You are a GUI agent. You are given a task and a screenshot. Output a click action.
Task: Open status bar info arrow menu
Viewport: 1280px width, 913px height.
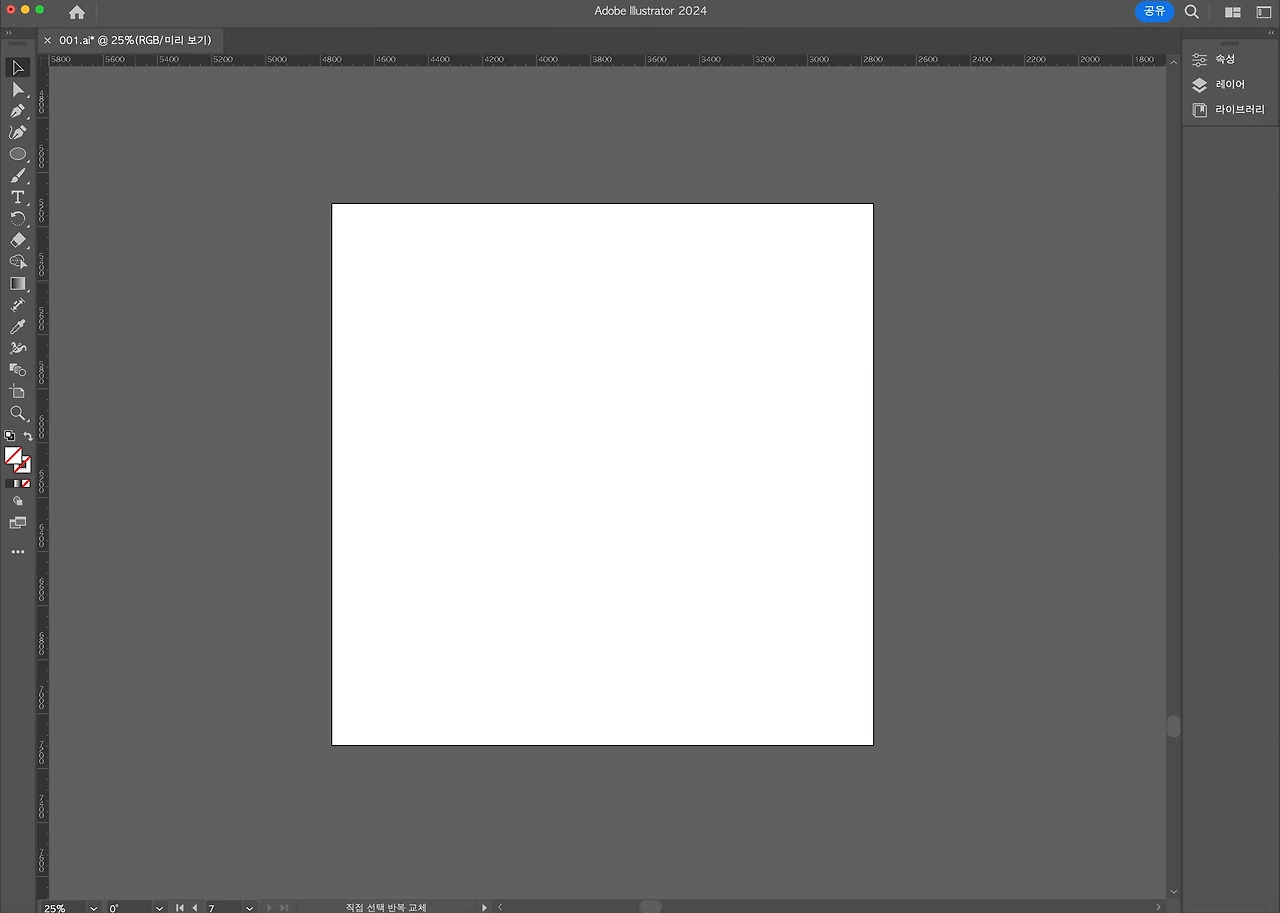(x=484, y=908)
